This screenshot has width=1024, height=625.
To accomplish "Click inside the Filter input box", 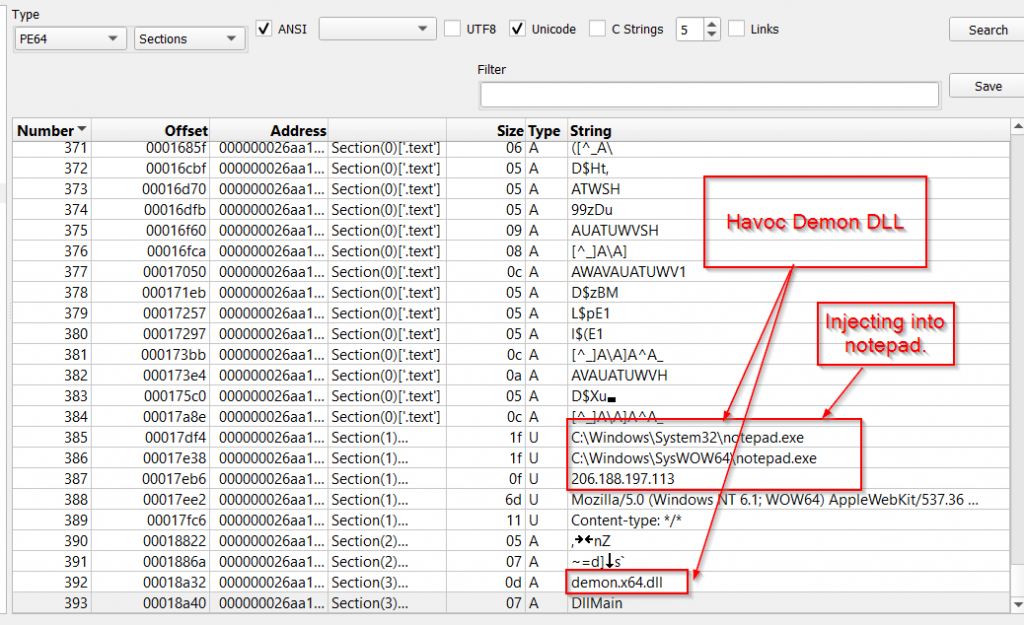I will [x=708, y=94].
